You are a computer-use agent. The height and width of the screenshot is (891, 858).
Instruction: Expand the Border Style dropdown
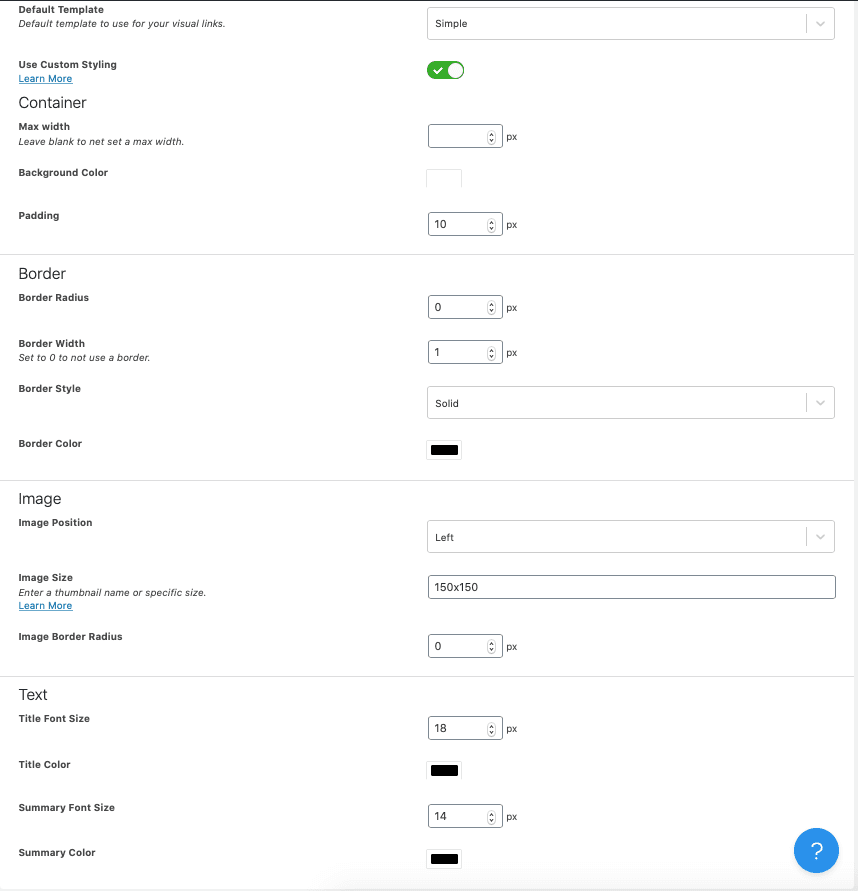click(x=630, y=403)
